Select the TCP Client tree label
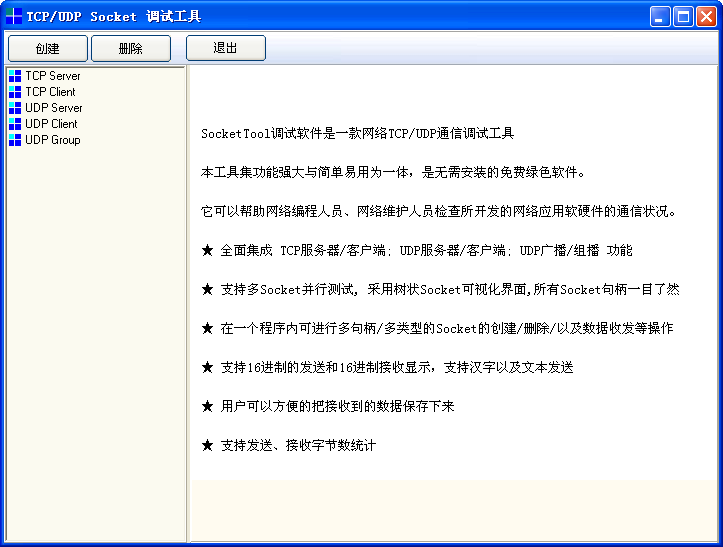The width and height of the screenshot is (723, 547). (50, 92)
